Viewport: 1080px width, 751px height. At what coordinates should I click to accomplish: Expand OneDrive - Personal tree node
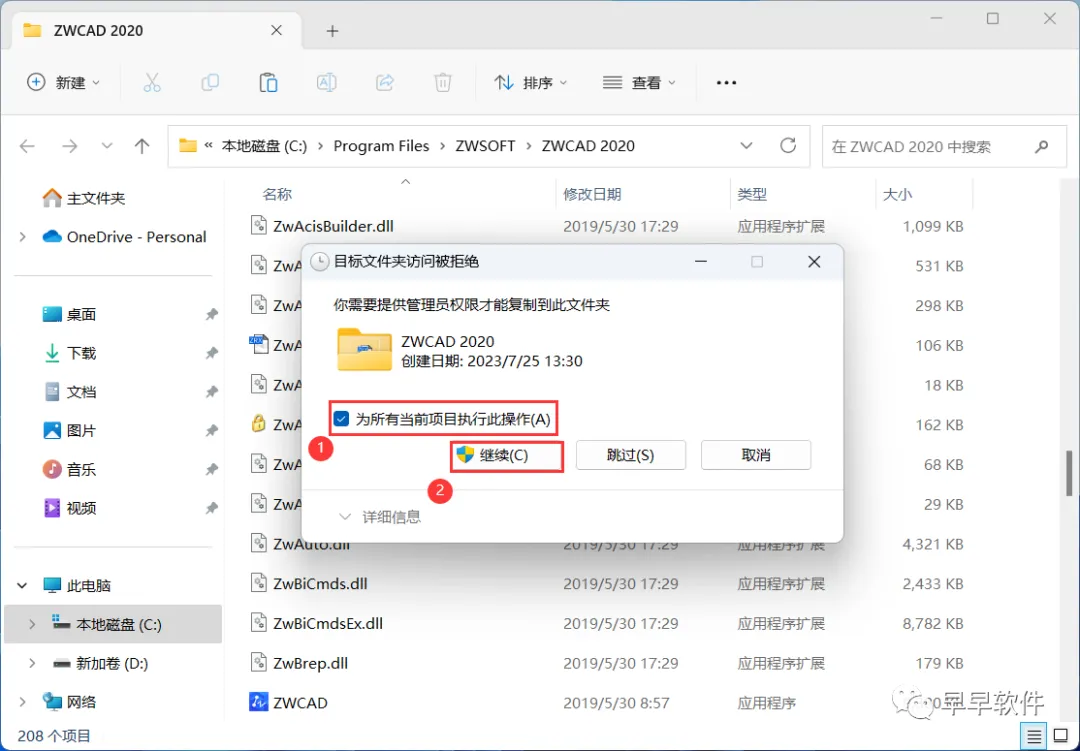coord(23,237)
